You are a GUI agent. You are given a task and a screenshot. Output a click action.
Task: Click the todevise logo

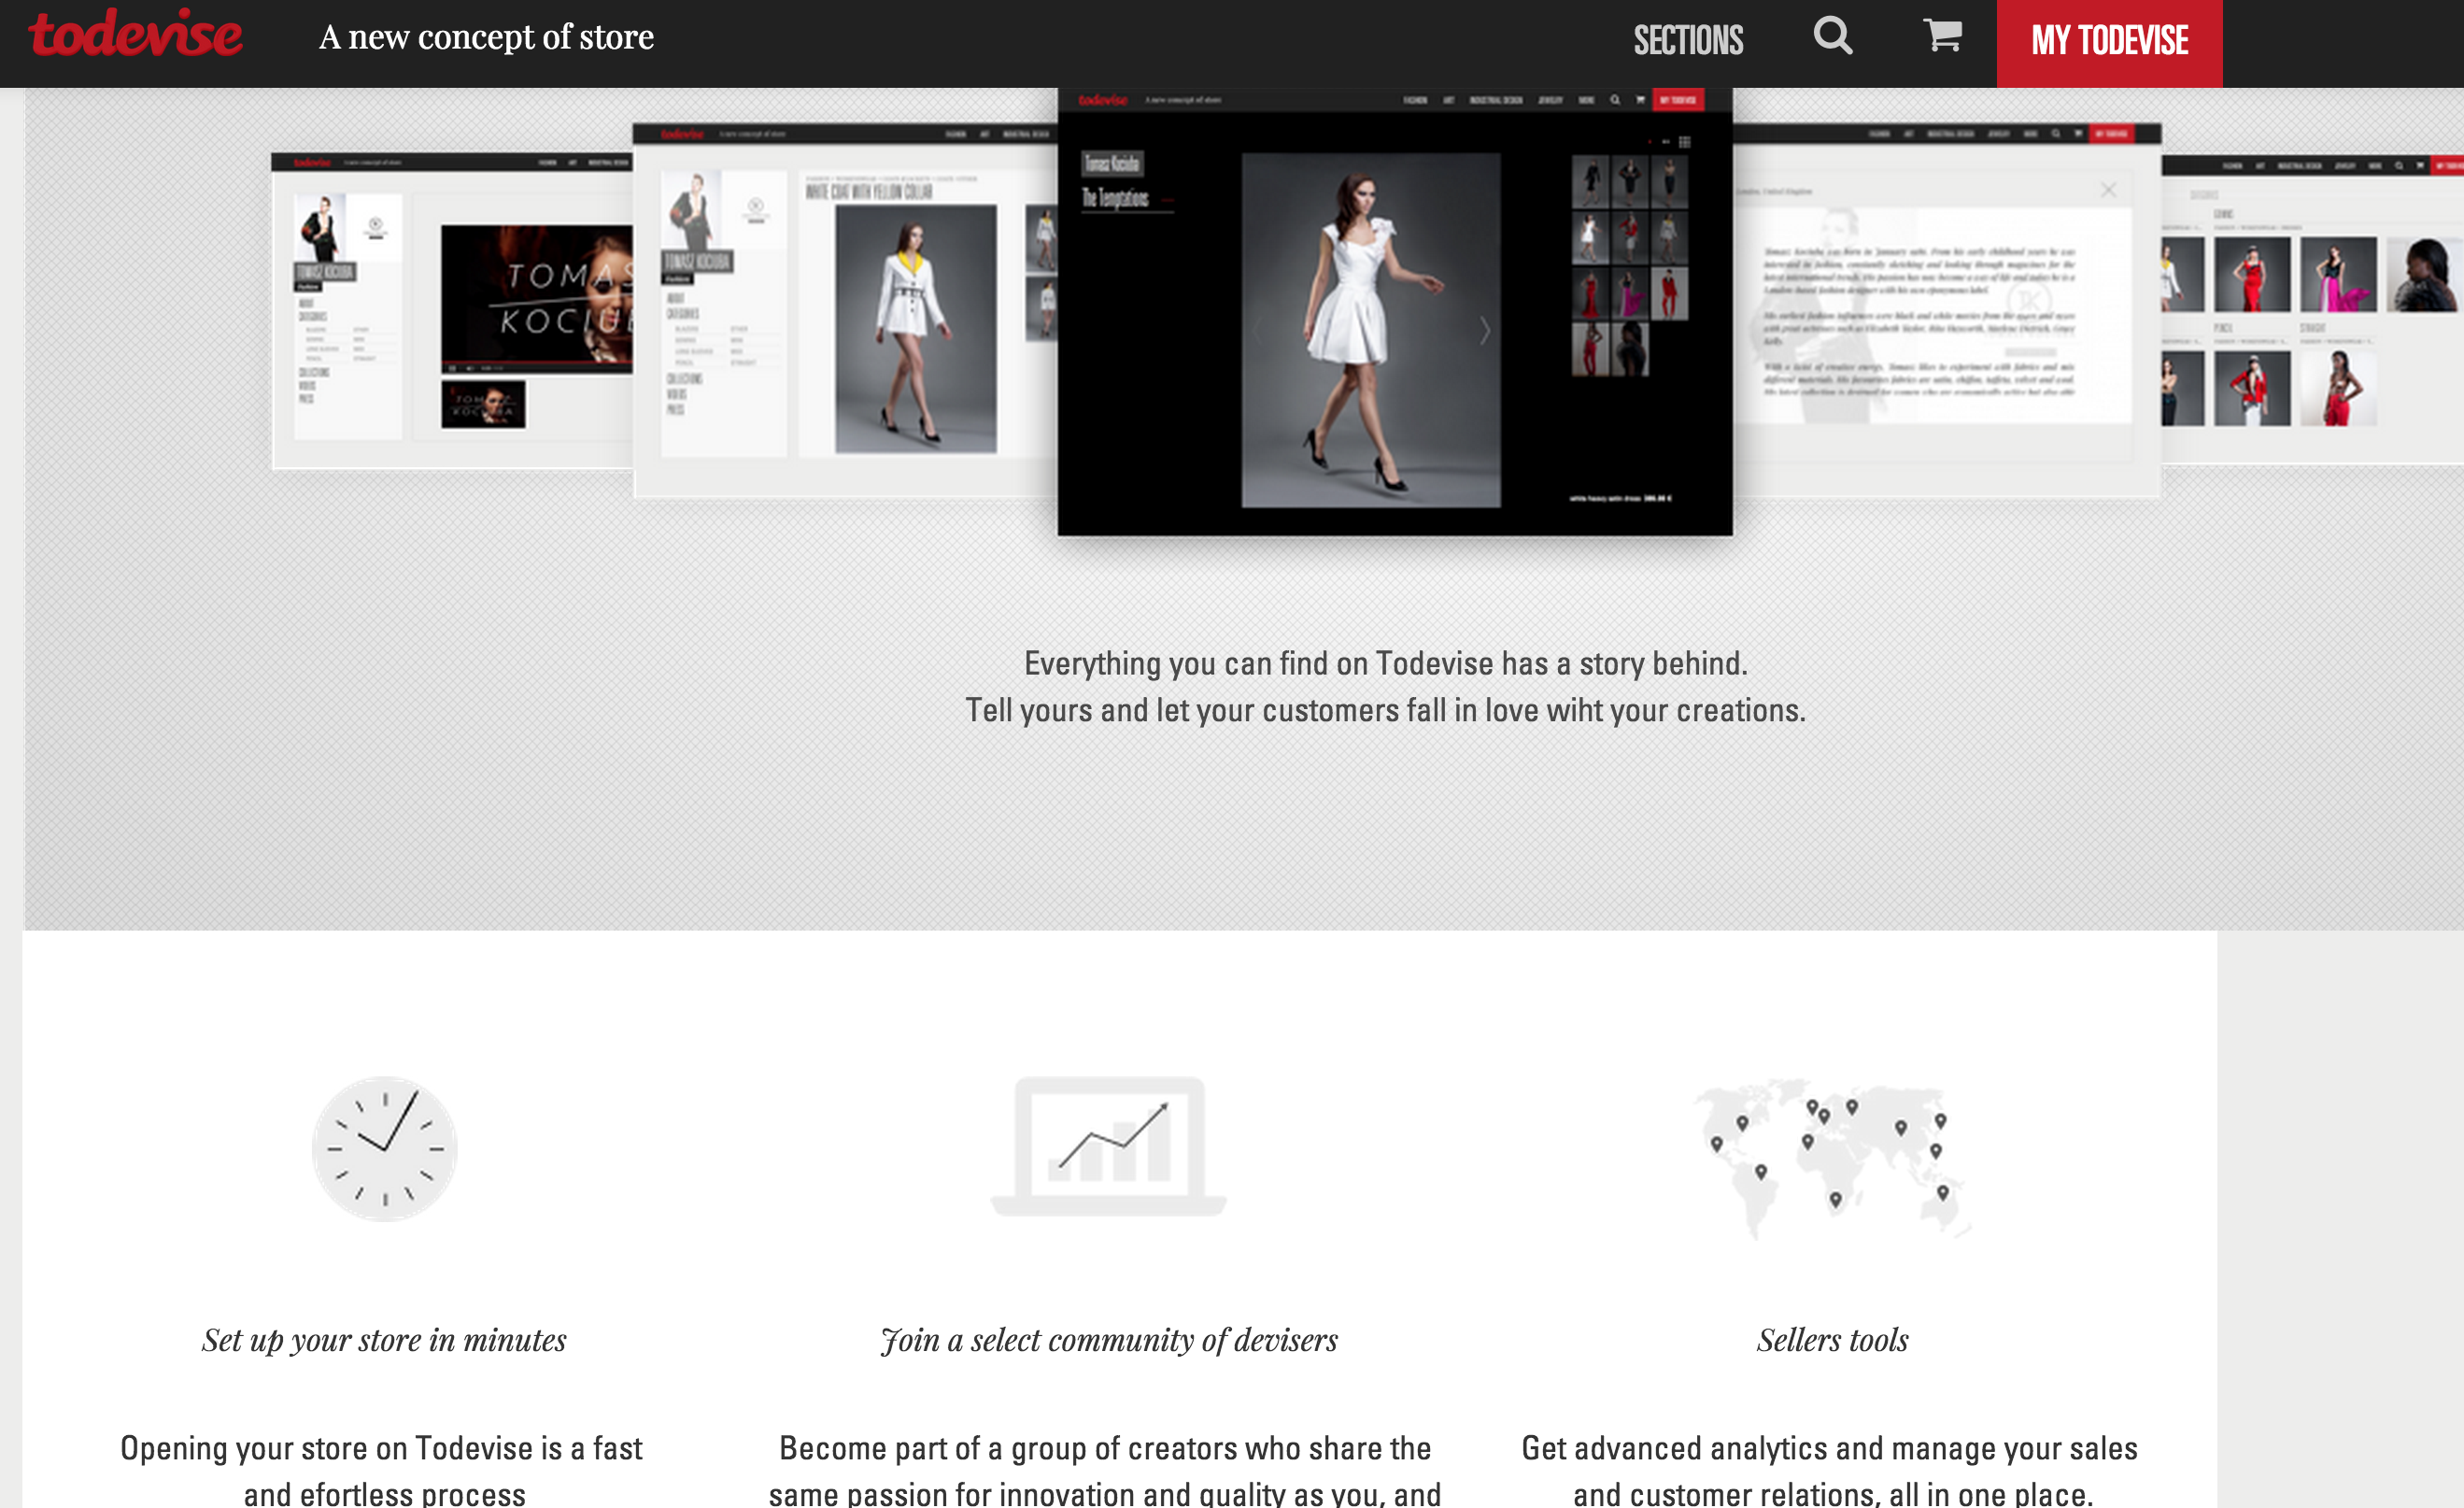coord(135,33)
